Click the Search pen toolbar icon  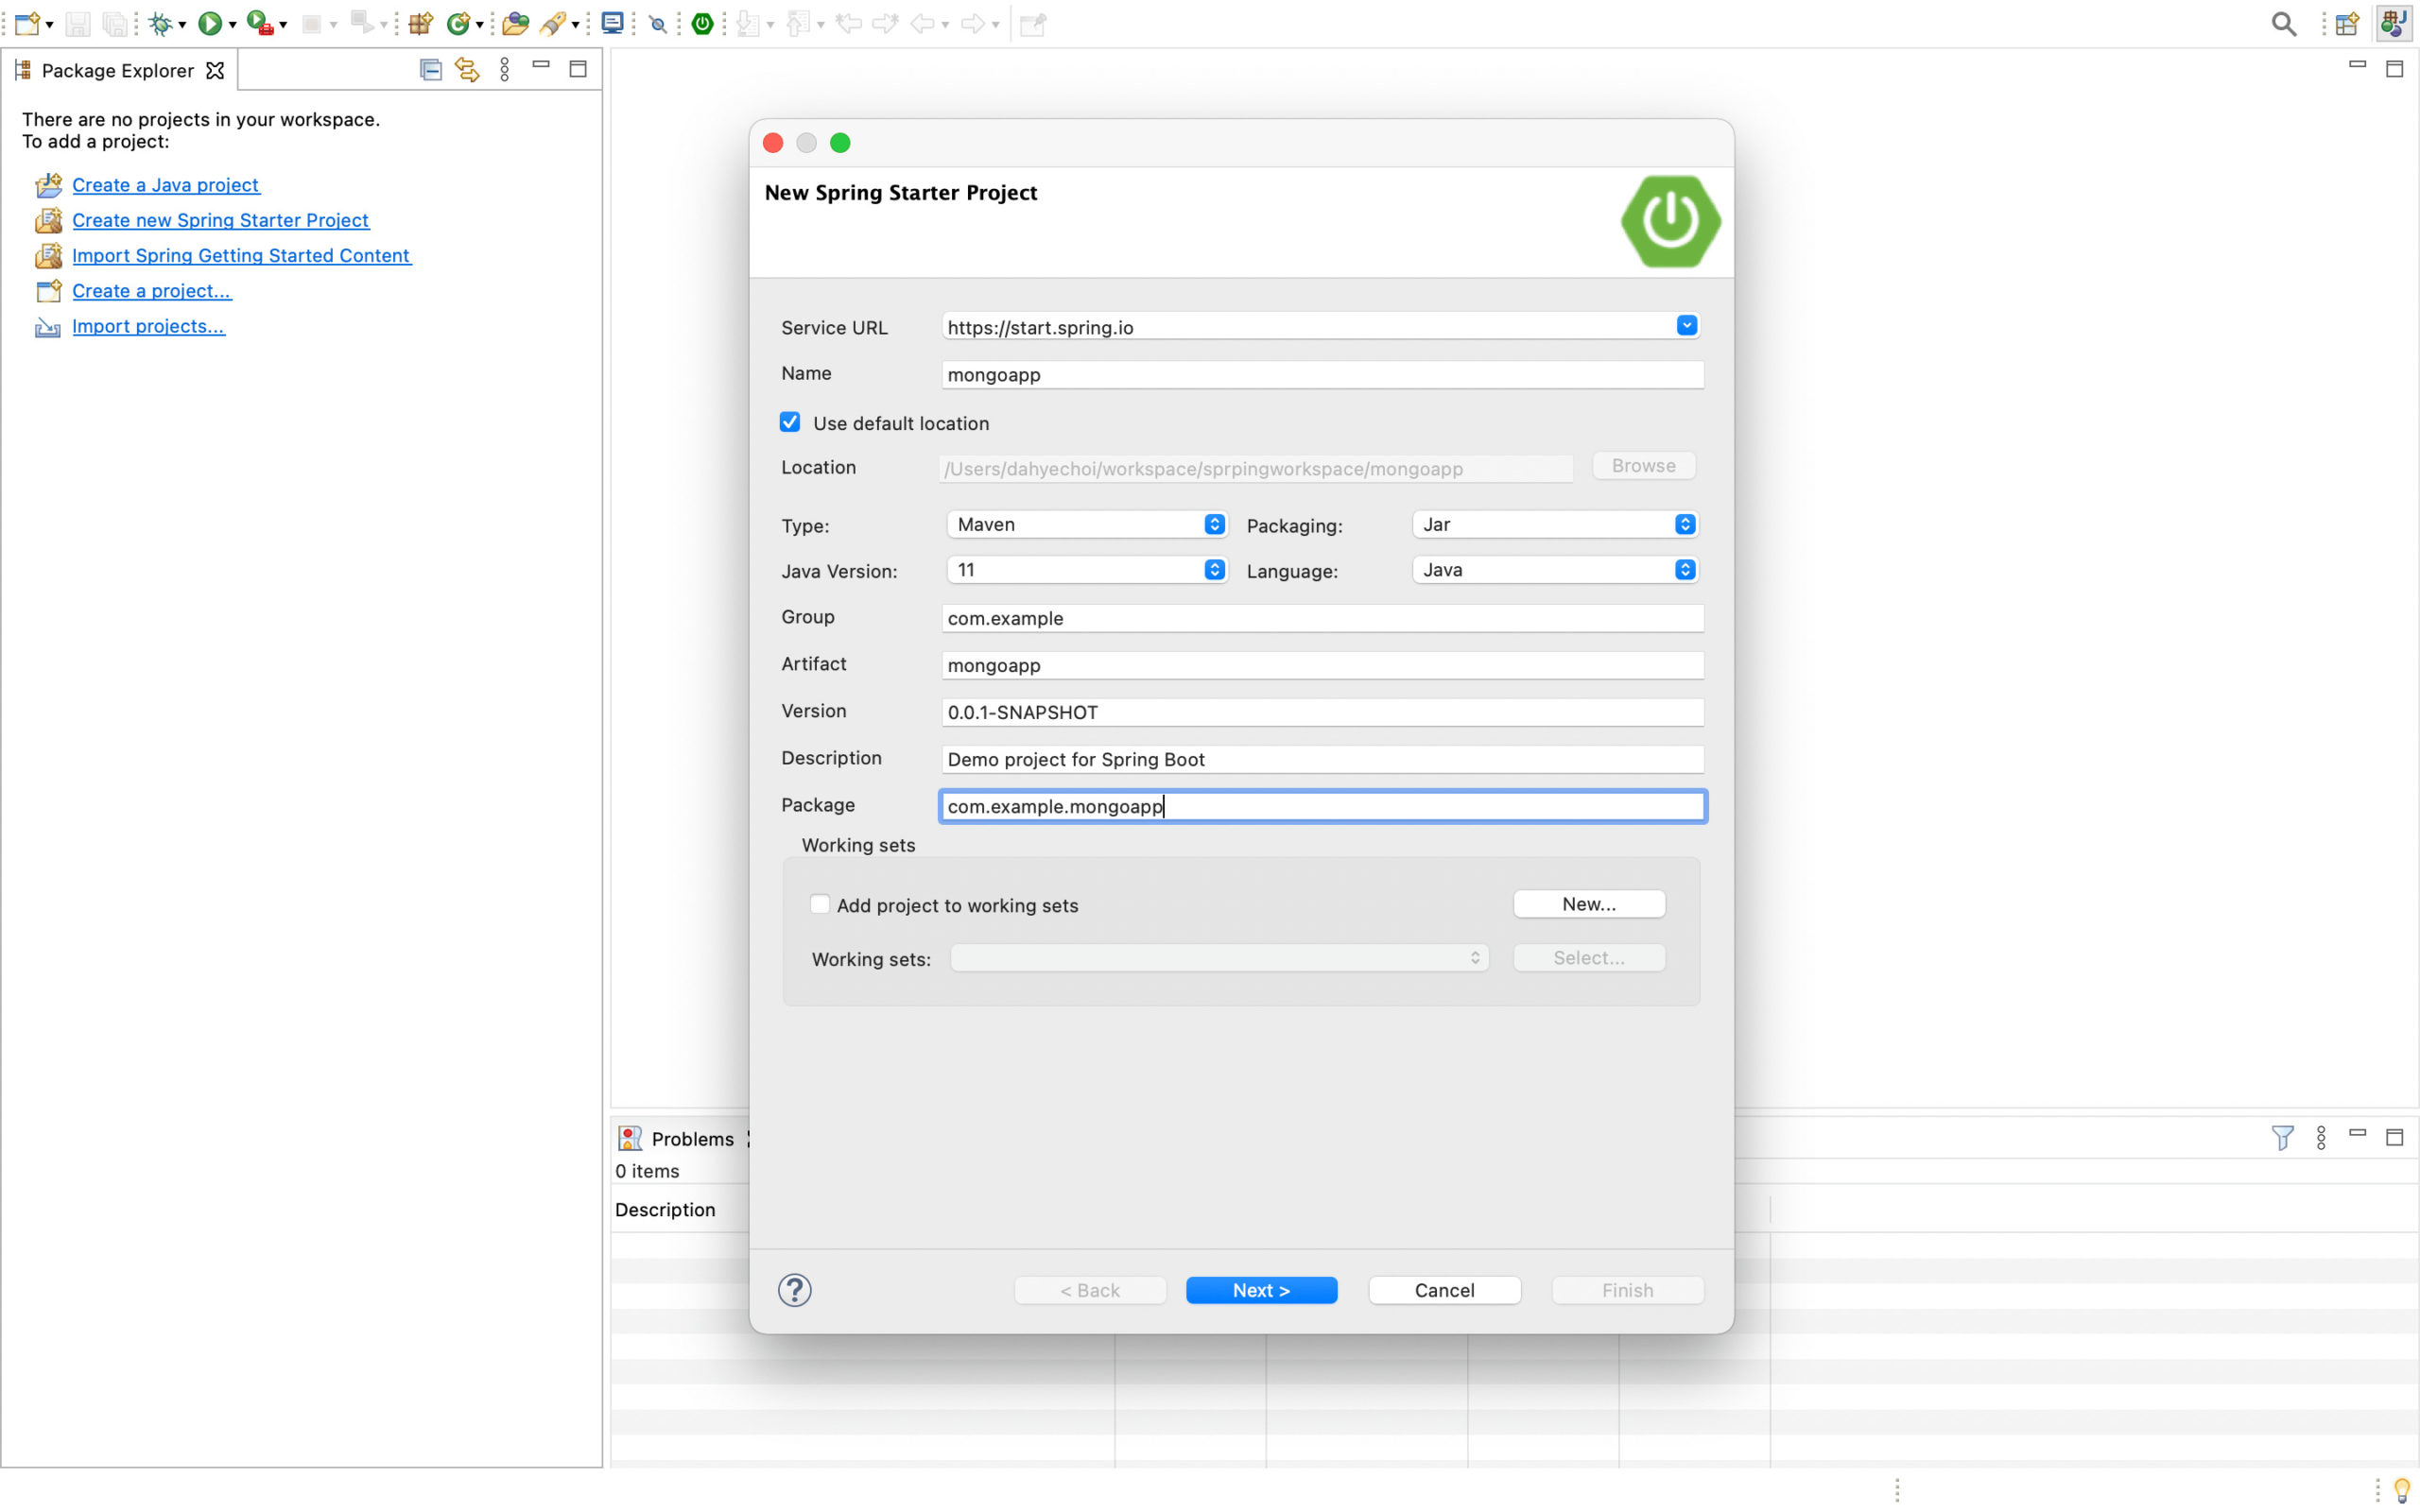[553, 23]
